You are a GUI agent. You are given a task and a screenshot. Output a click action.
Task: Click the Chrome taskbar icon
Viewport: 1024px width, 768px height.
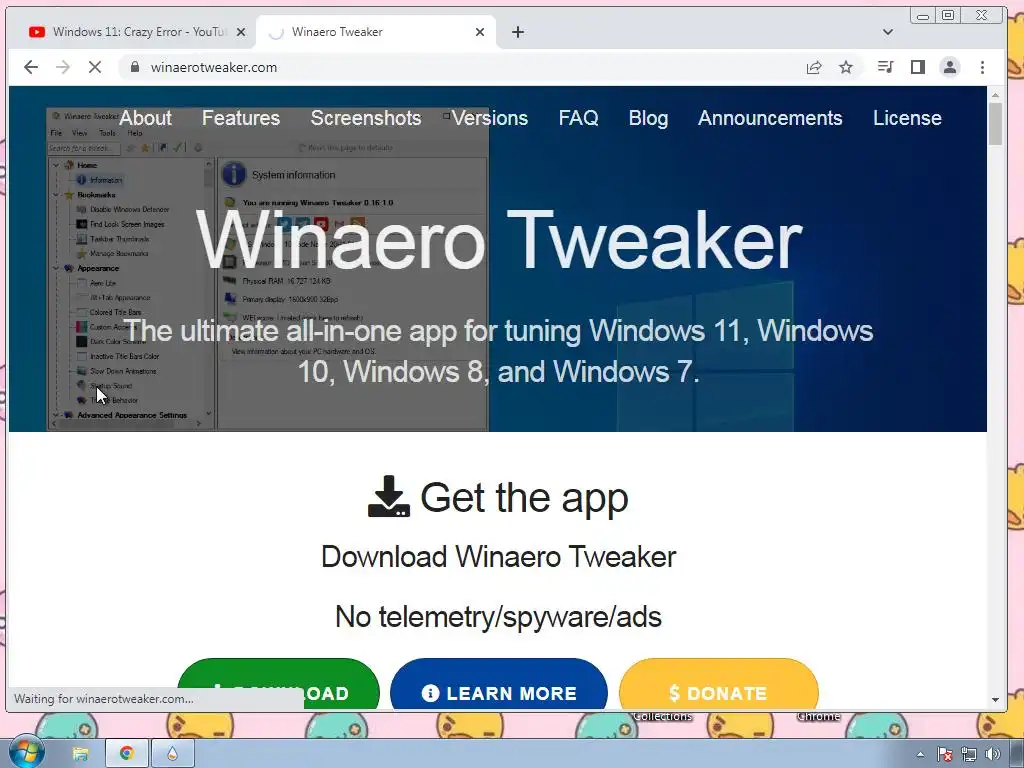point(127,754)
